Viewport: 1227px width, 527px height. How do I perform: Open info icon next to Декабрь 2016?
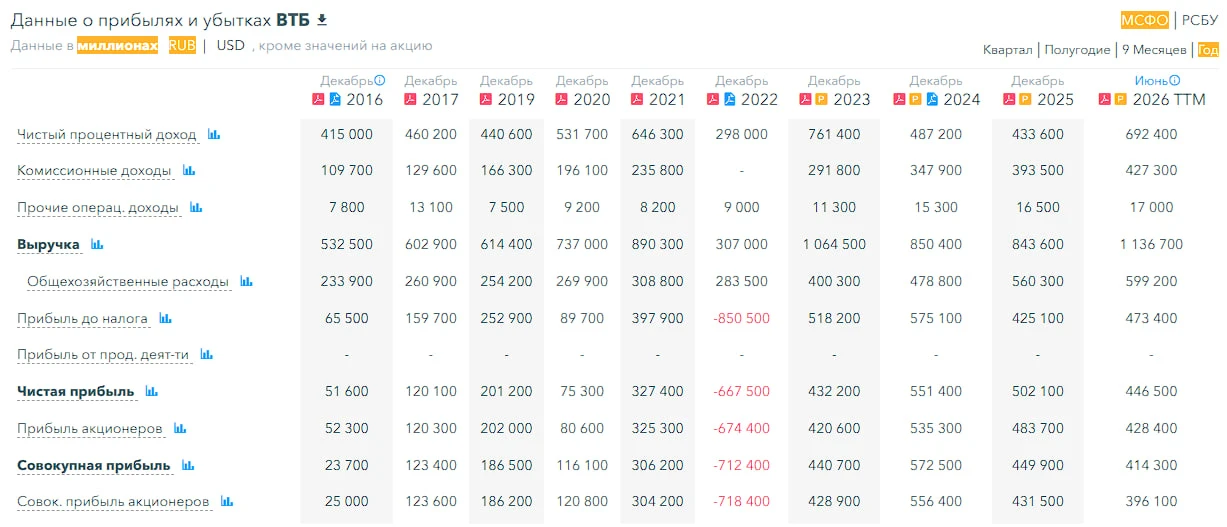[x=380, y=81]
